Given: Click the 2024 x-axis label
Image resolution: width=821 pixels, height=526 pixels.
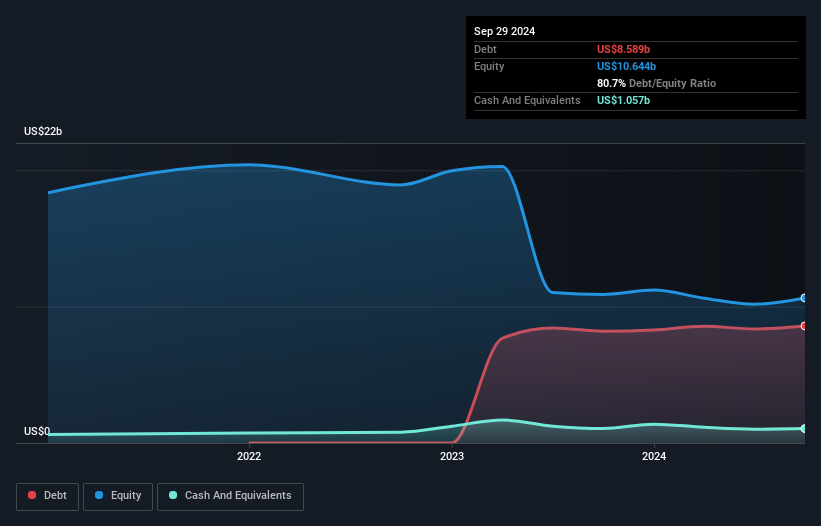Looking at the screenshot, I should pos(654,456).
